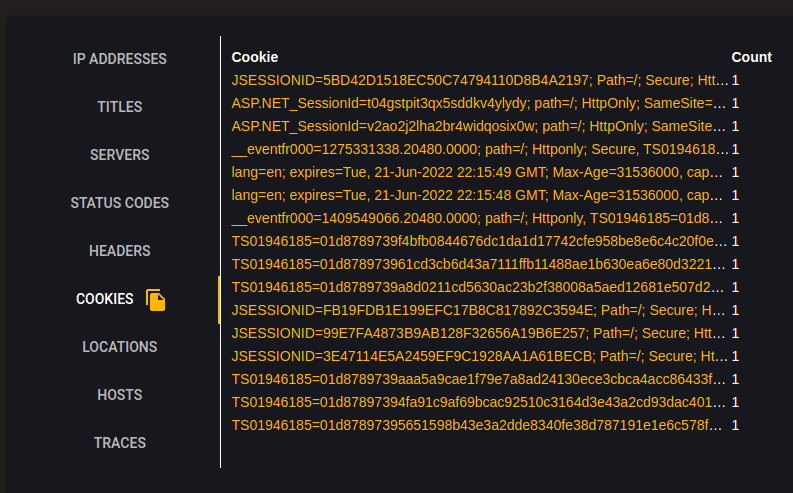Screen dimensions: 793x493
Task: Open the Hosts tab
Action: (120, 395)
